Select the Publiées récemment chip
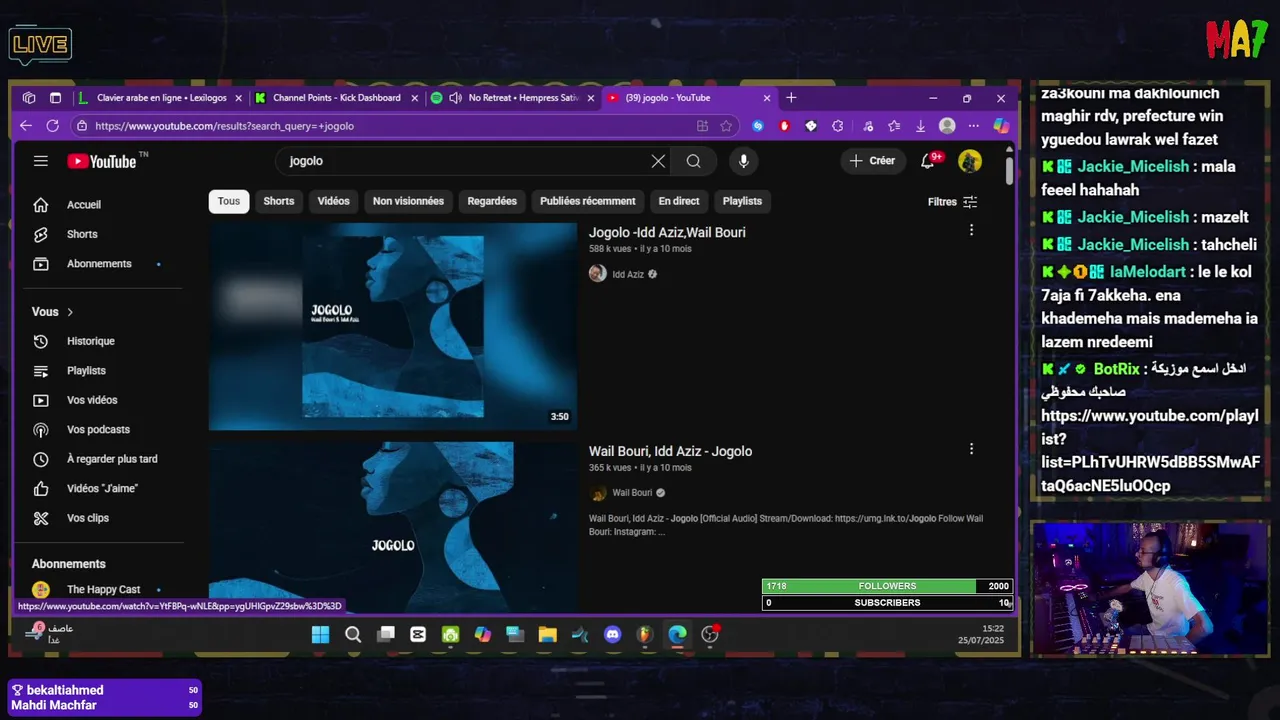Image resolution: width=1280 pixels, height=720 pixels. click(588, 201)
